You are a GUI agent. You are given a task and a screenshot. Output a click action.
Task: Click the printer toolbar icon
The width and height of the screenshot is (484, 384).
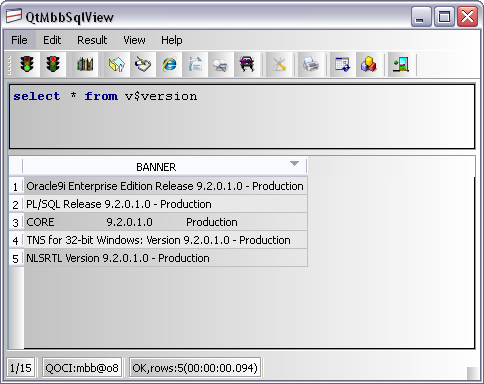pyautogui.click(x=310, y=64)
